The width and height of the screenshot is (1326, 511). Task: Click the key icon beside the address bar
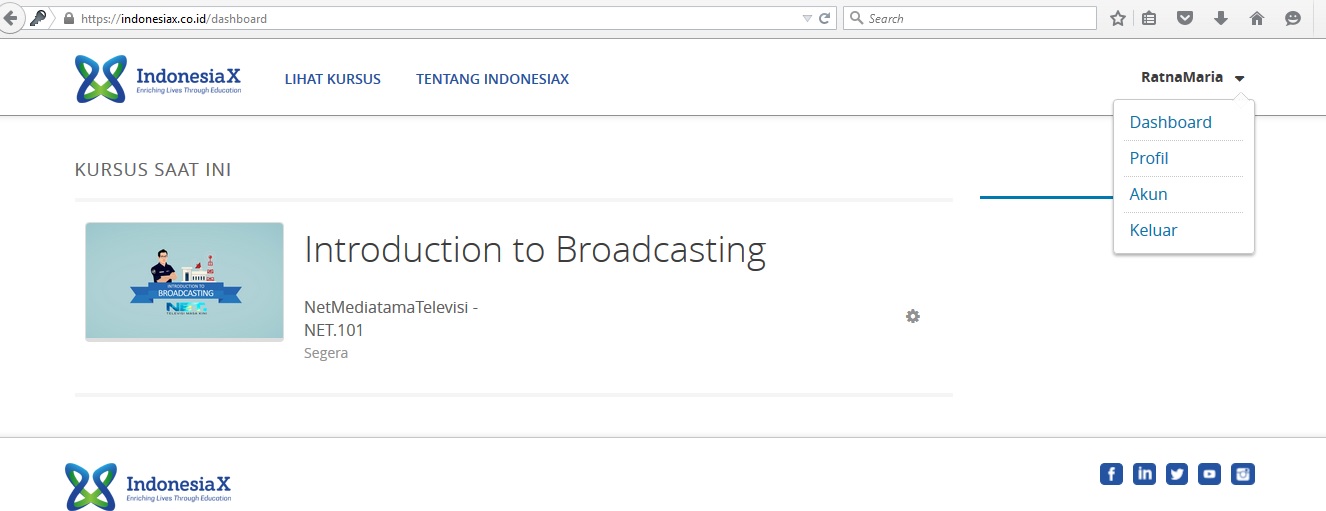coord(39,18)
